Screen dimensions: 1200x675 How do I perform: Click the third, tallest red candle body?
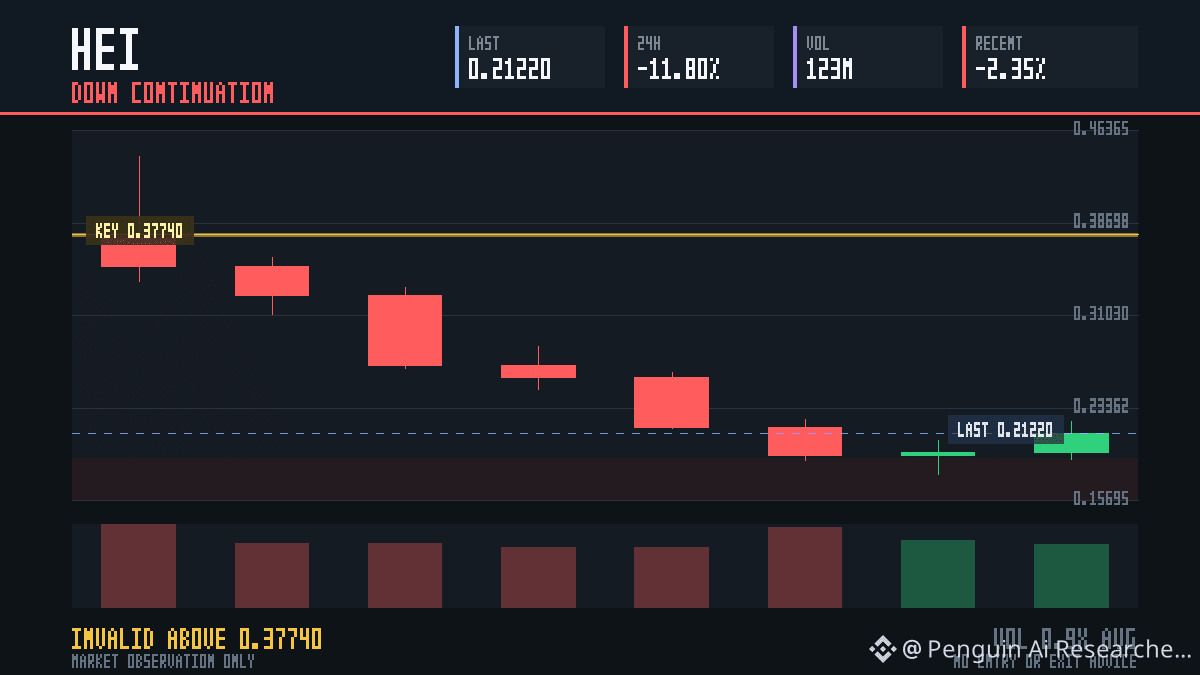point(405,330)
